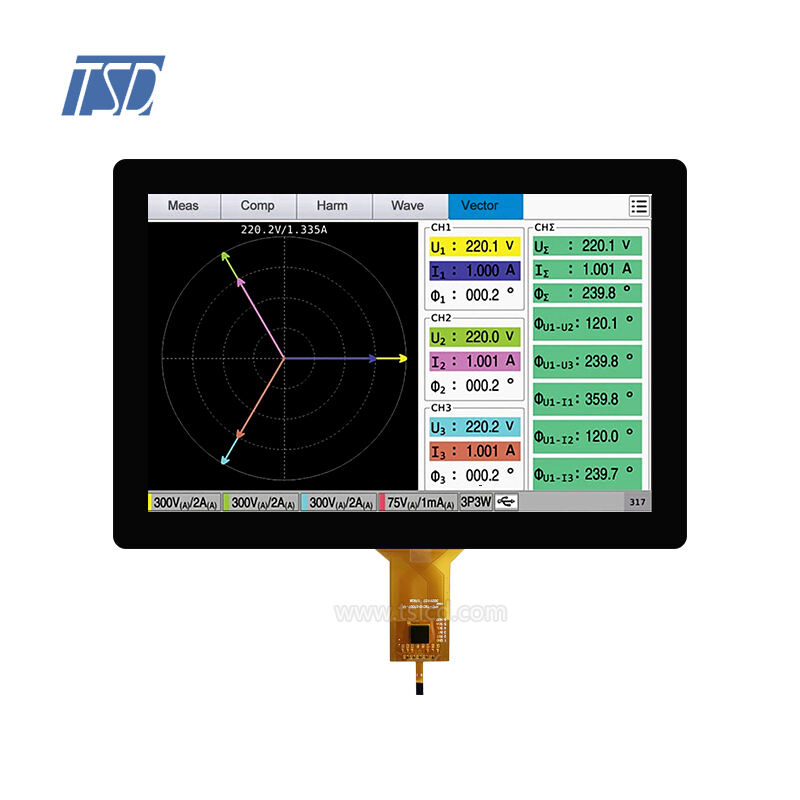
Task: Open green-marked 300V/2A range setting
Action: [261, 503]
